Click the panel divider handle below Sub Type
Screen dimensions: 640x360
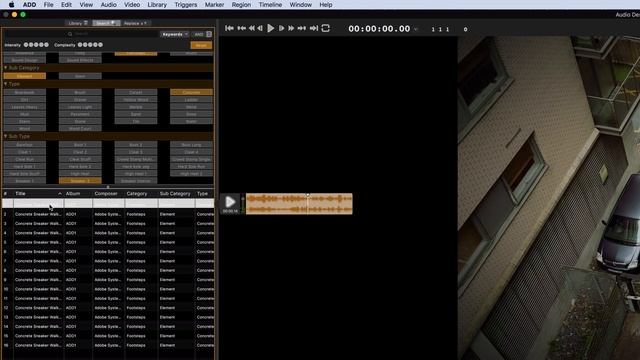point(108,187)
